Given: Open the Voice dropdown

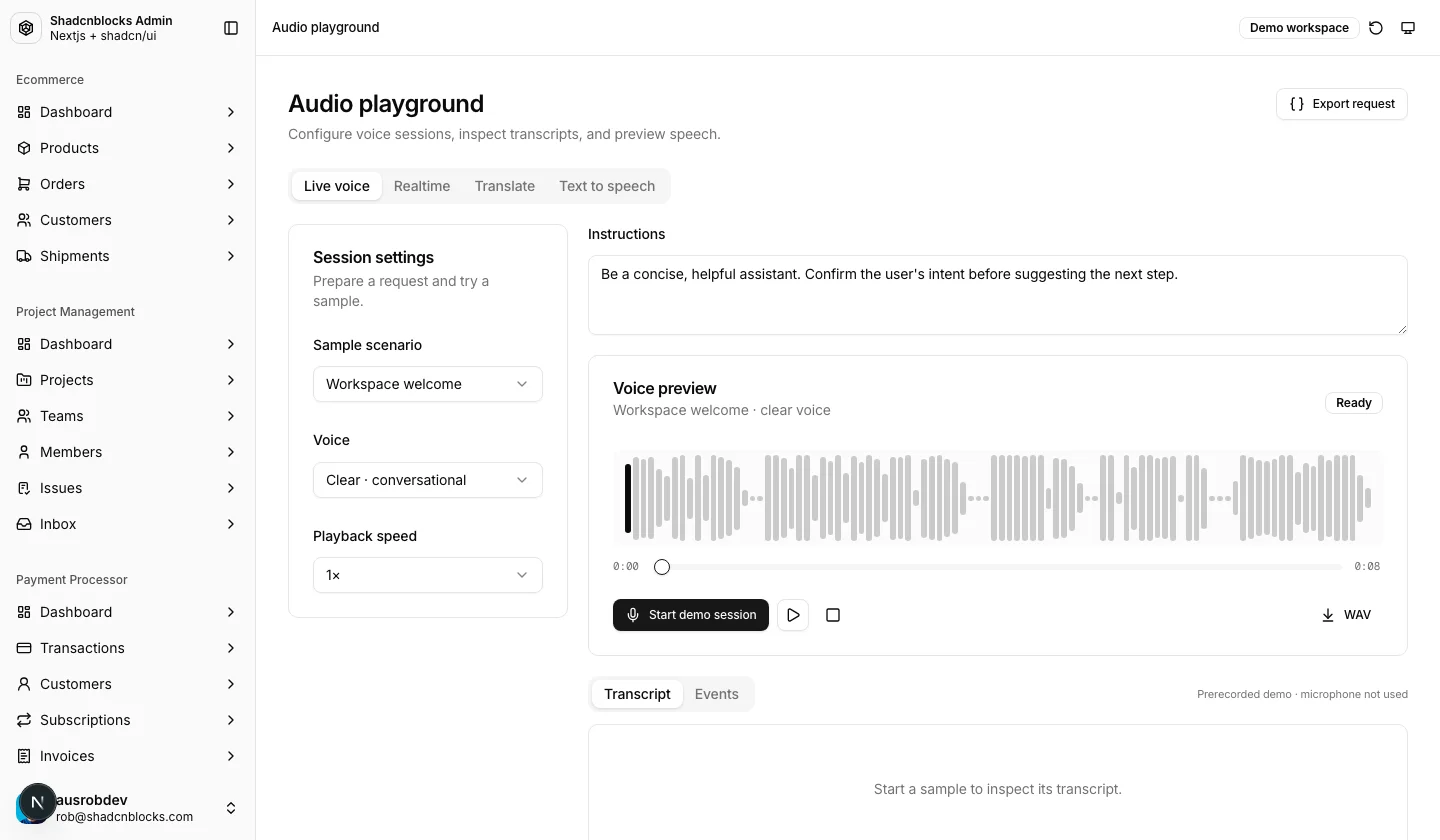Looking at the screenshot, I should (428, 480).
